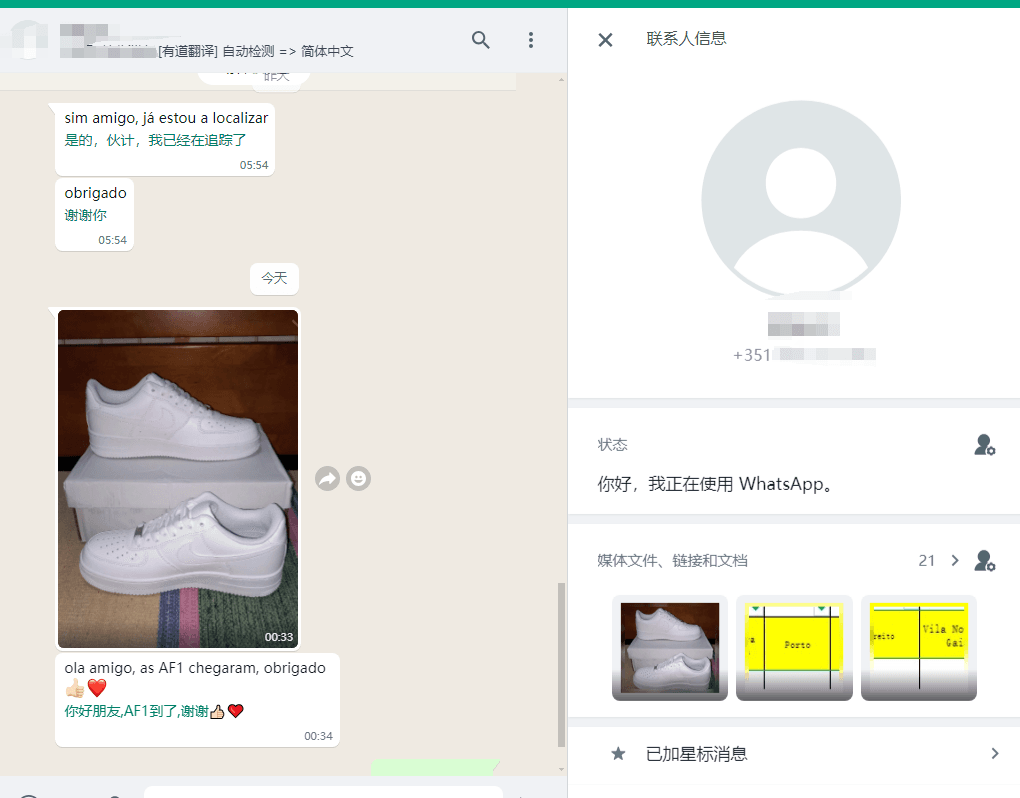Click the privacy icon in media section
The height and width of the screenshot is (798, 1020).
point(984,561)
